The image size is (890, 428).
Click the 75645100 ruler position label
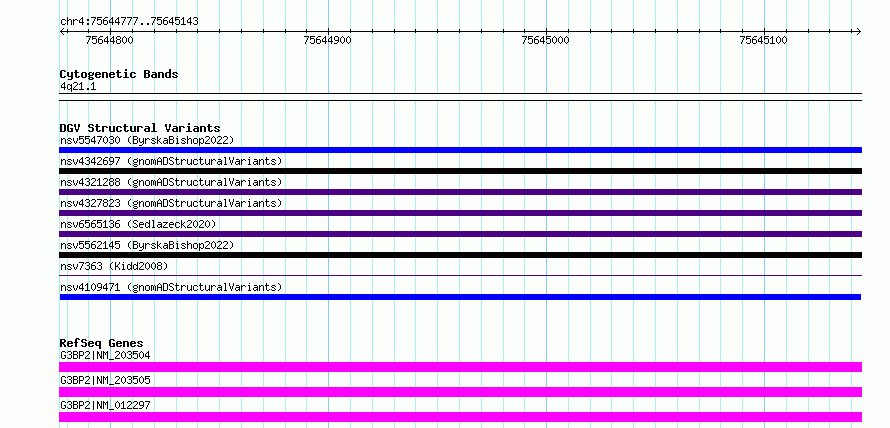763,40
